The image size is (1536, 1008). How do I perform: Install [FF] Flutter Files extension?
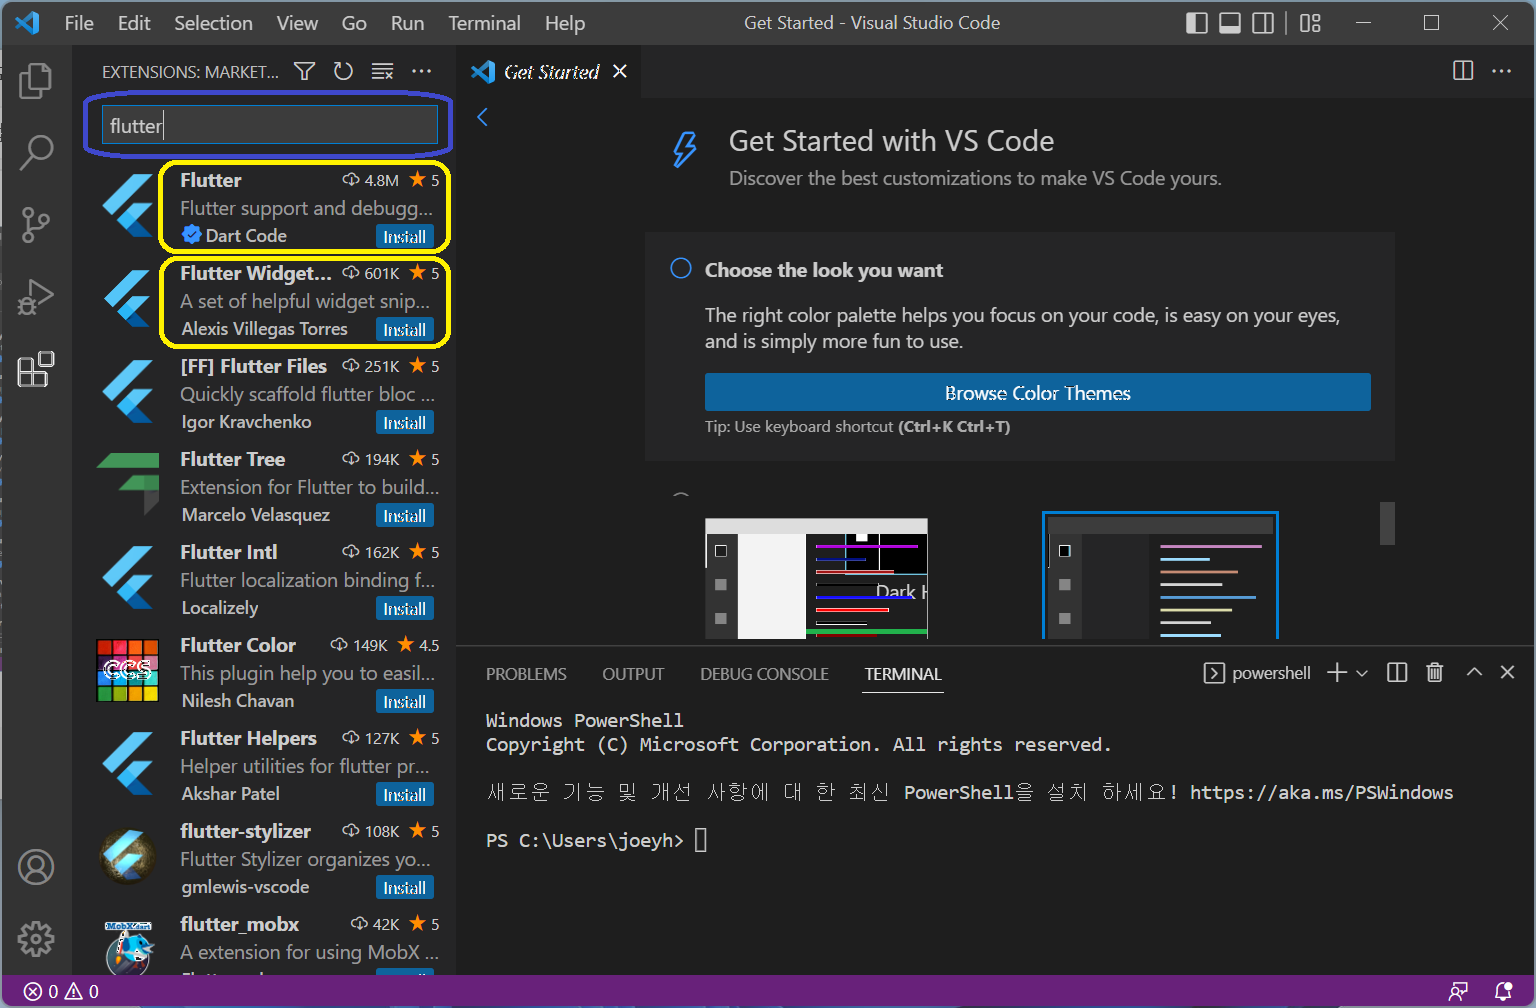pyautogui.click(x=405, y=422)
